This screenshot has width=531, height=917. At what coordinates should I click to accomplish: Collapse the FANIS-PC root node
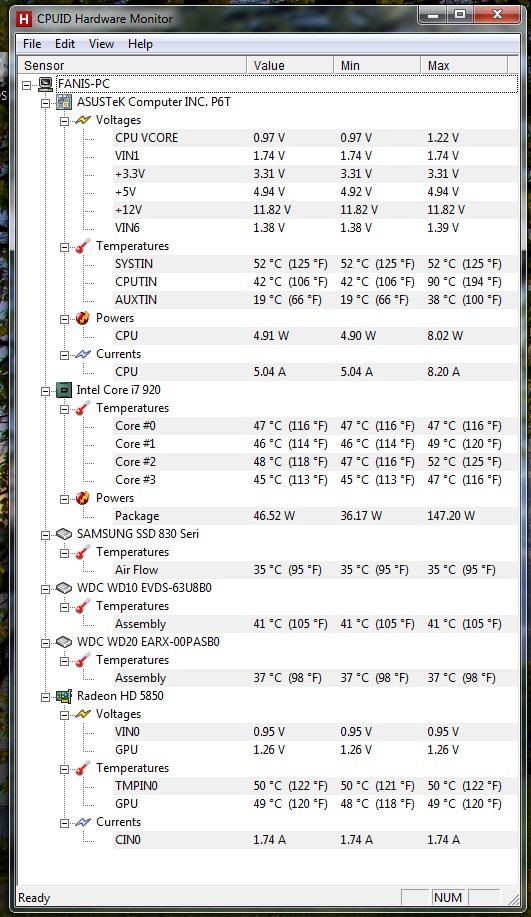[26, 85]
